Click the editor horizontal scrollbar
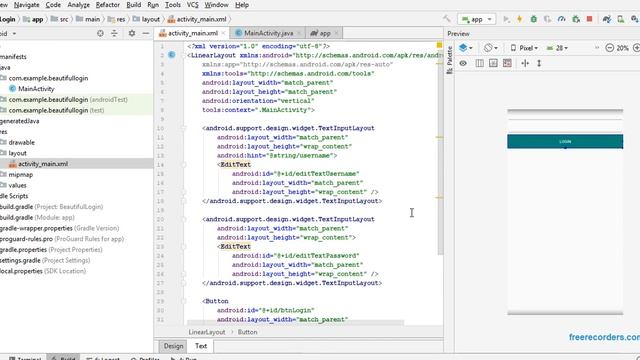This screenshot has width=640, height=360. tap(295, 323)
